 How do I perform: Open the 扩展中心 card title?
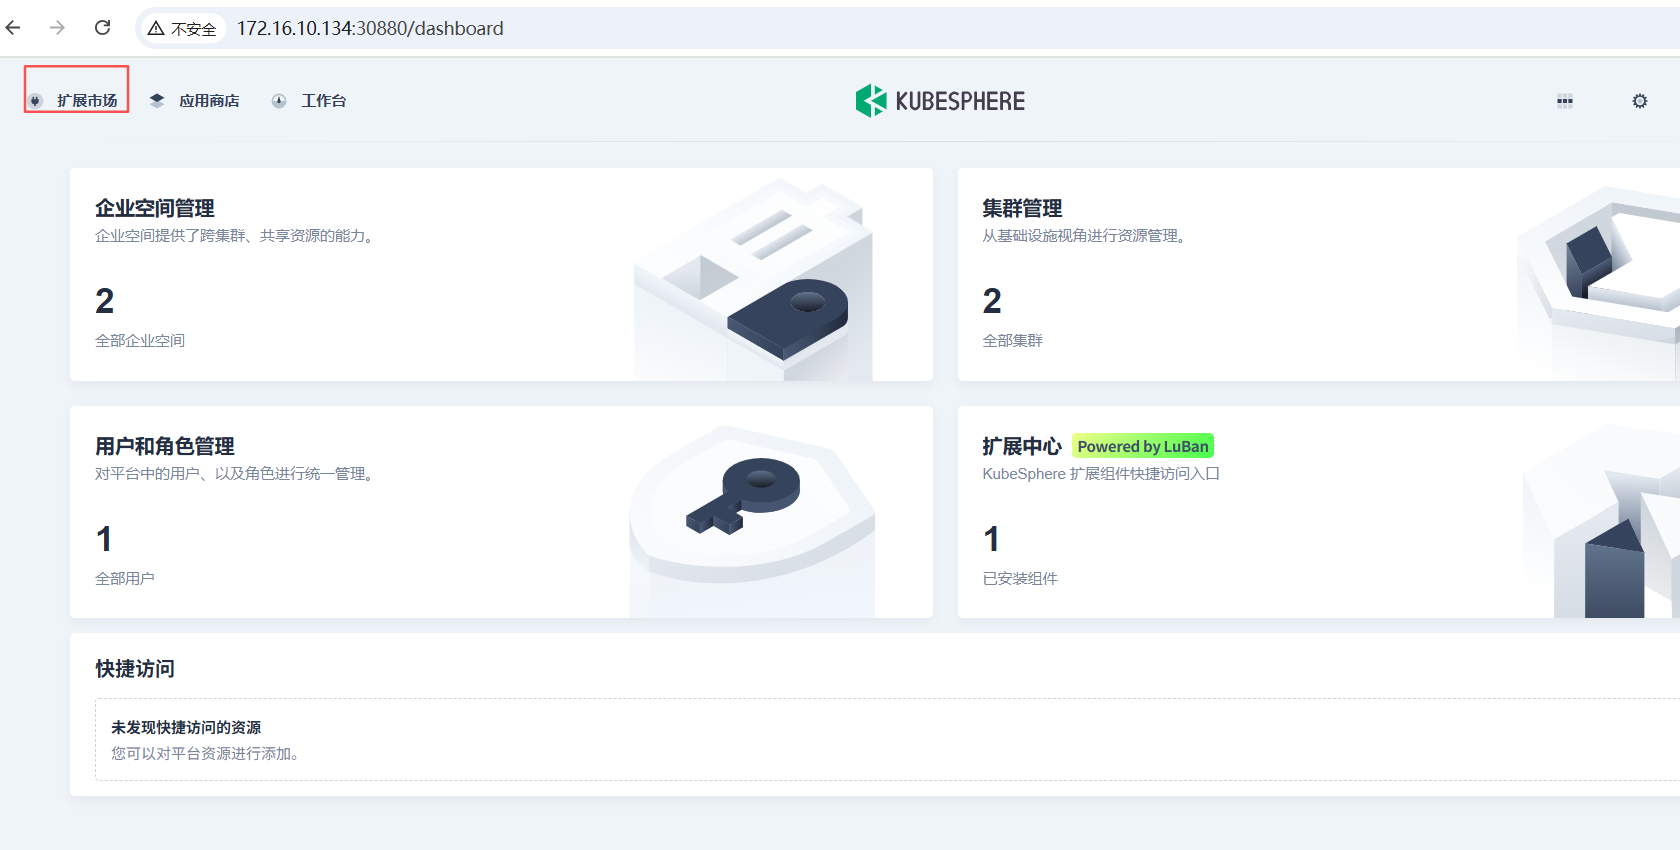coord(1022,446)
